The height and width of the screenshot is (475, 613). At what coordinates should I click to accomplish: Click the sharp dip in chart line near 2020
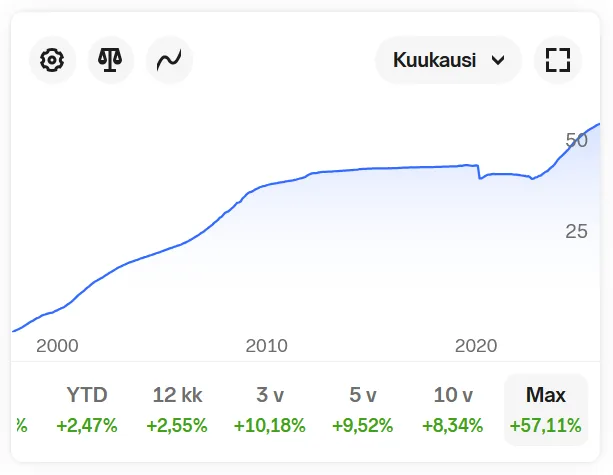[480, 178]
